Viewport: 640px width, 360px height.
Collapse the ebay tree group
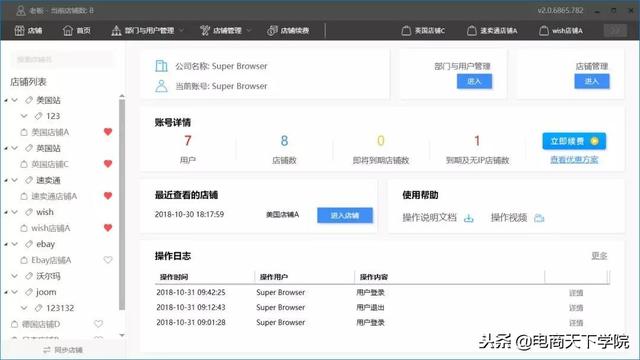(x=15, y=244)
